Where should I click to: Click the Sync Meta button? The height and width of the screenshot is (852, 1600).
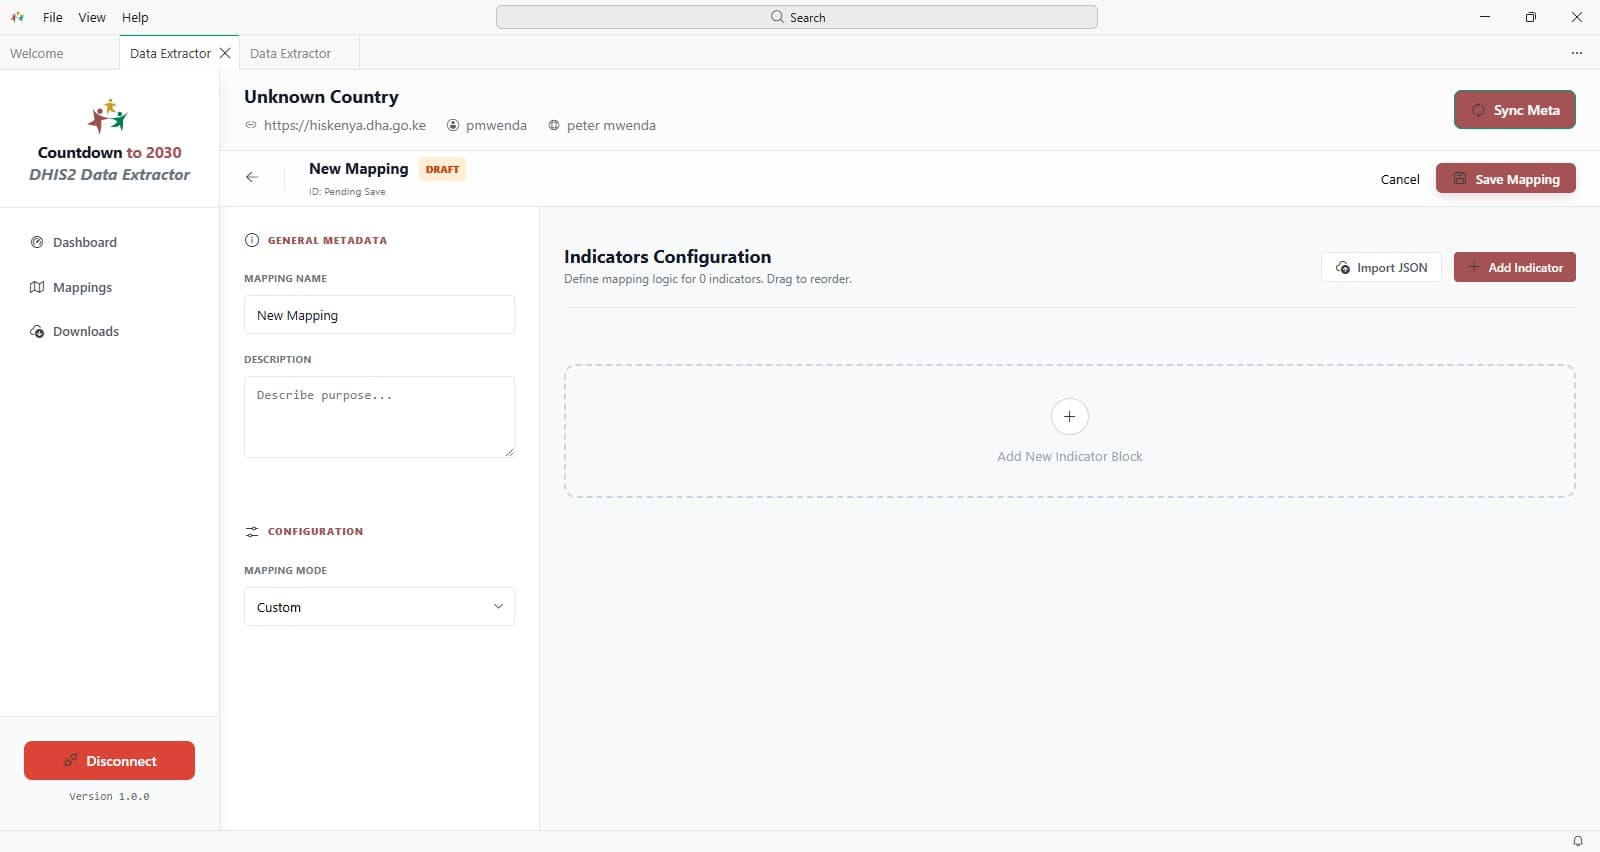click(x=1515, y=110)
